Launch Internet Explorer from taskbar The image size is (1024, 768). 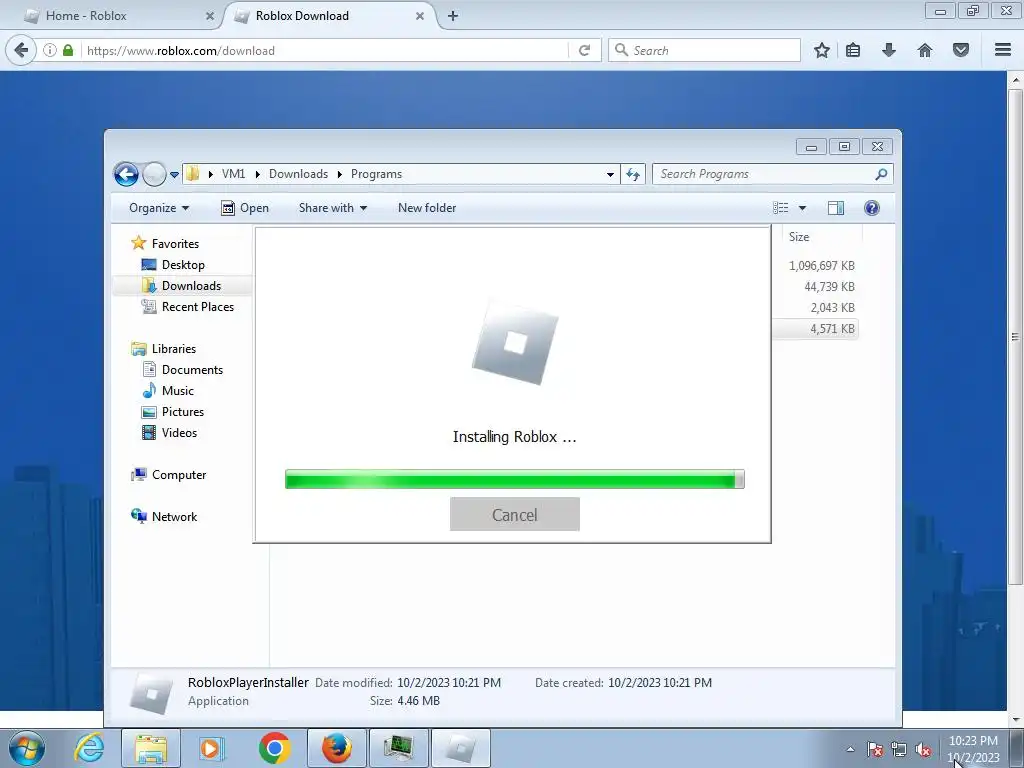coord(89,748)
